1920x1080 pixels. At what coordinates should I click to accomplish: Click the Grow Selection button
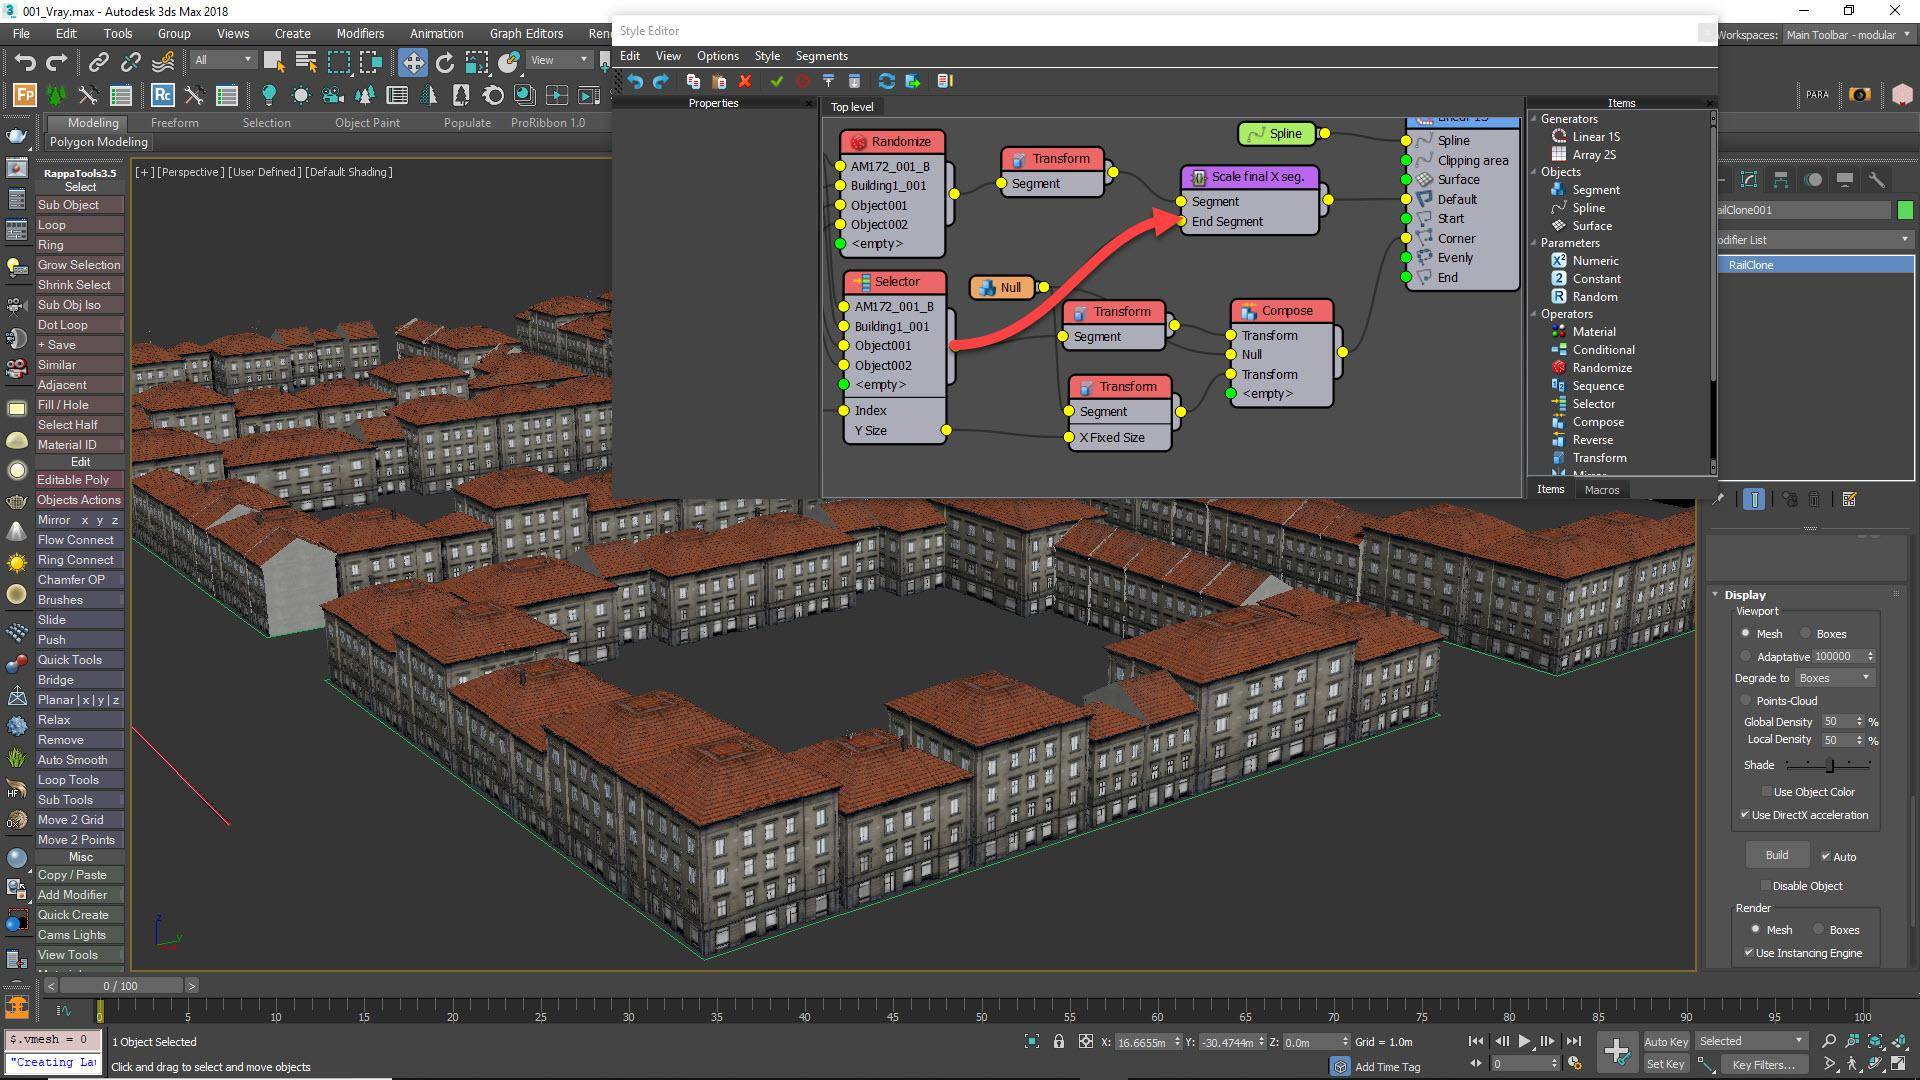tap(79, 265)
